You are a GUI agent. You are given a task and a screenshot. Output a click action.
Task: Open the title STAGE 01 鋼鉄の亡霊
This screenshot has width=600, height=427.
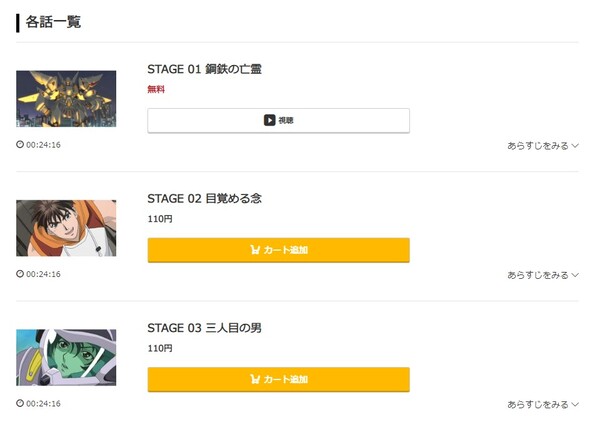point(204,69)
